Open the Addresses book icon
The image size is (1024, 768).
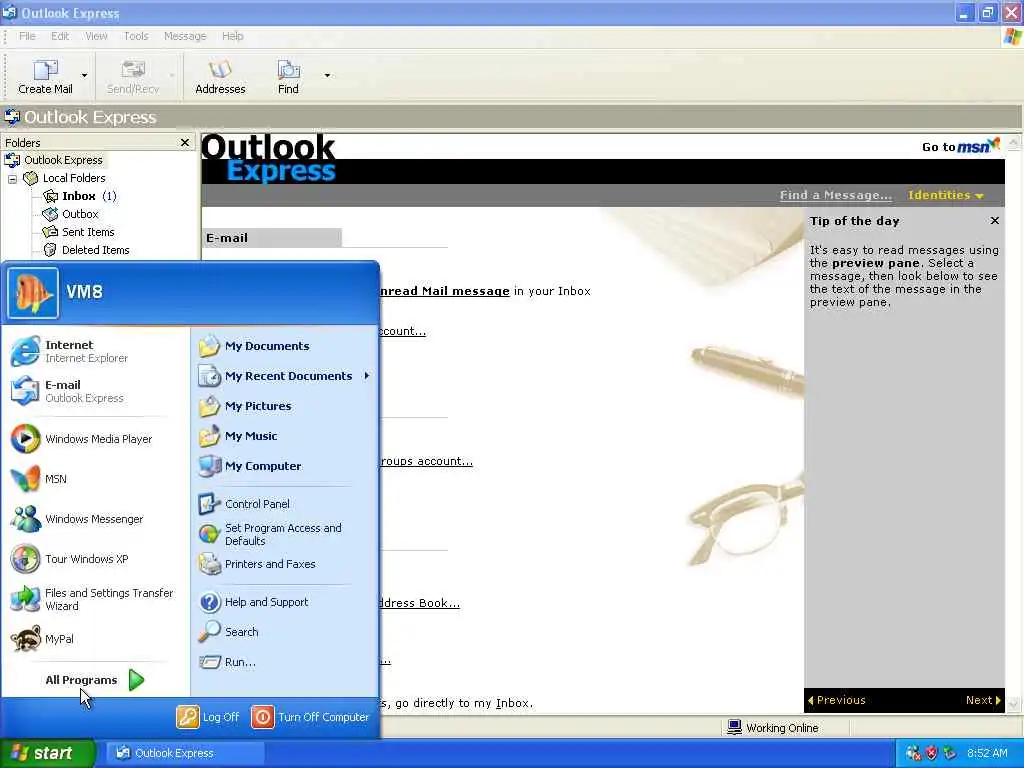coord(220,76)
